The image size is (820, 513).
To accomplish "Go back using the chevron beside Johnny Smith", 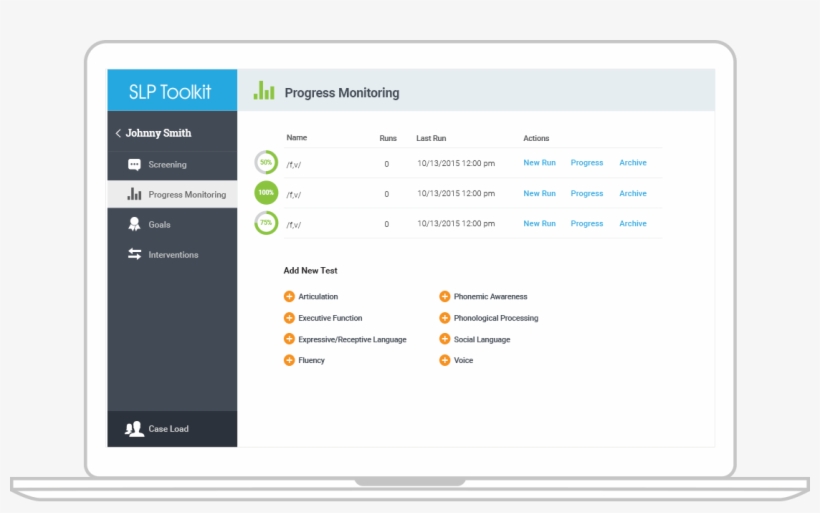I will 118,133.
